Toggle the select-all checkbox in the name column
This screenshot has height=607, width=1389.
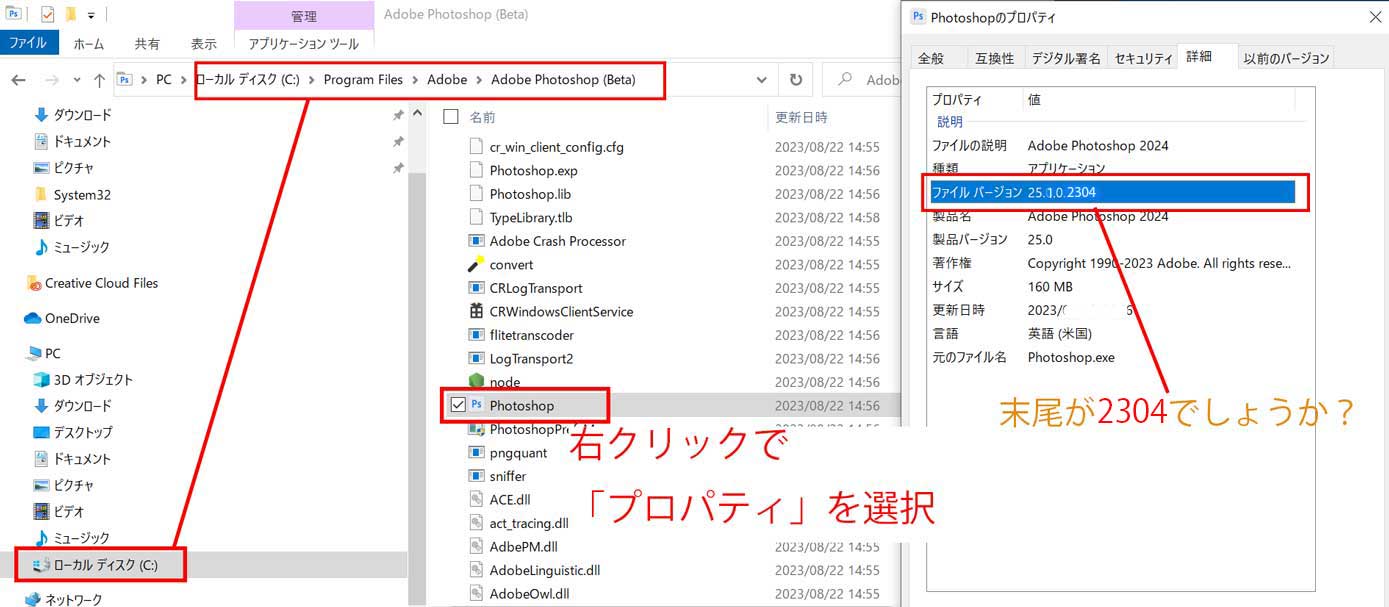coord(450,114)
